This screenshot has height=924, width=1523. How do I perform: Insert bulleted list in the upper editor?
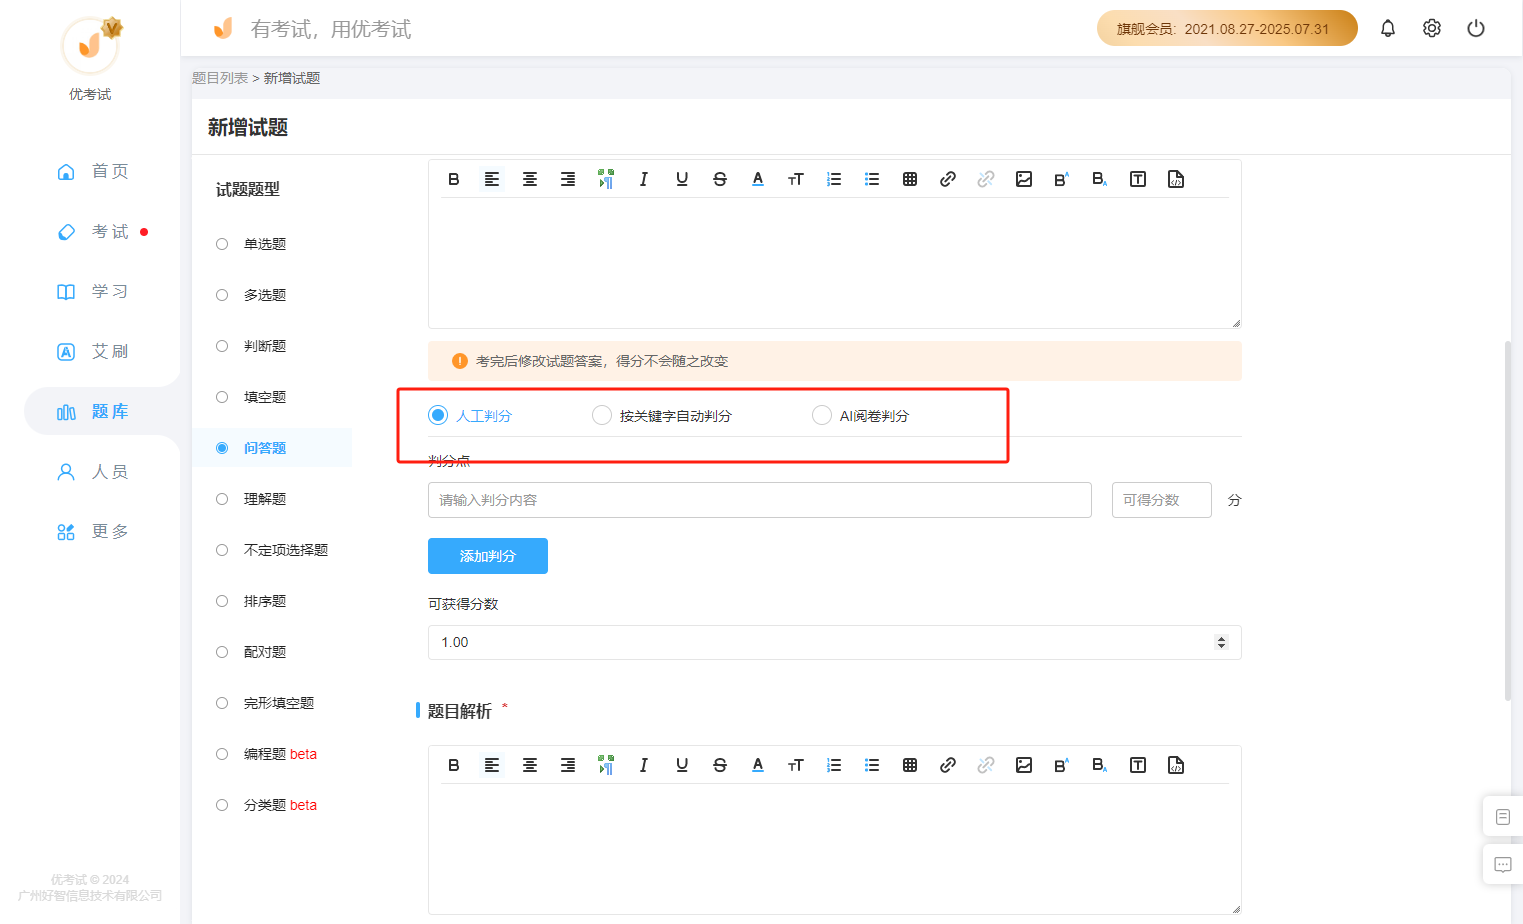point(872,179)
